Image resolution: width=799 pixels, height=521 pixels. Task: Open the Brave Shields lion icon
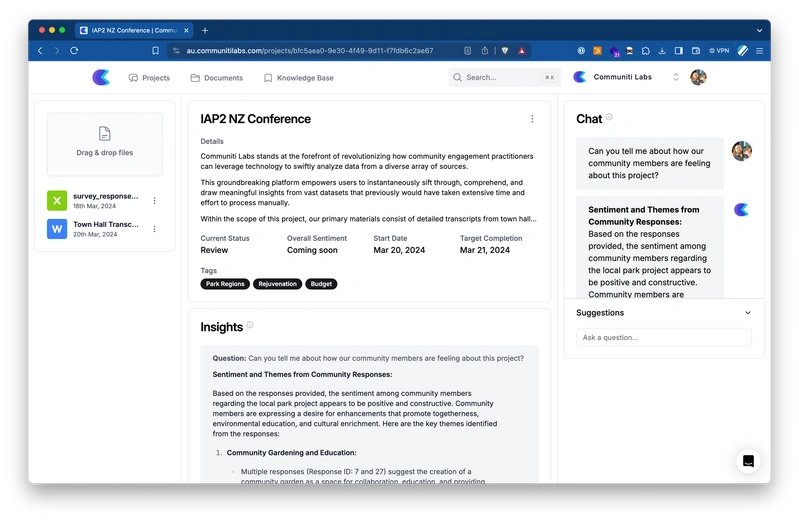coord(505,50)
